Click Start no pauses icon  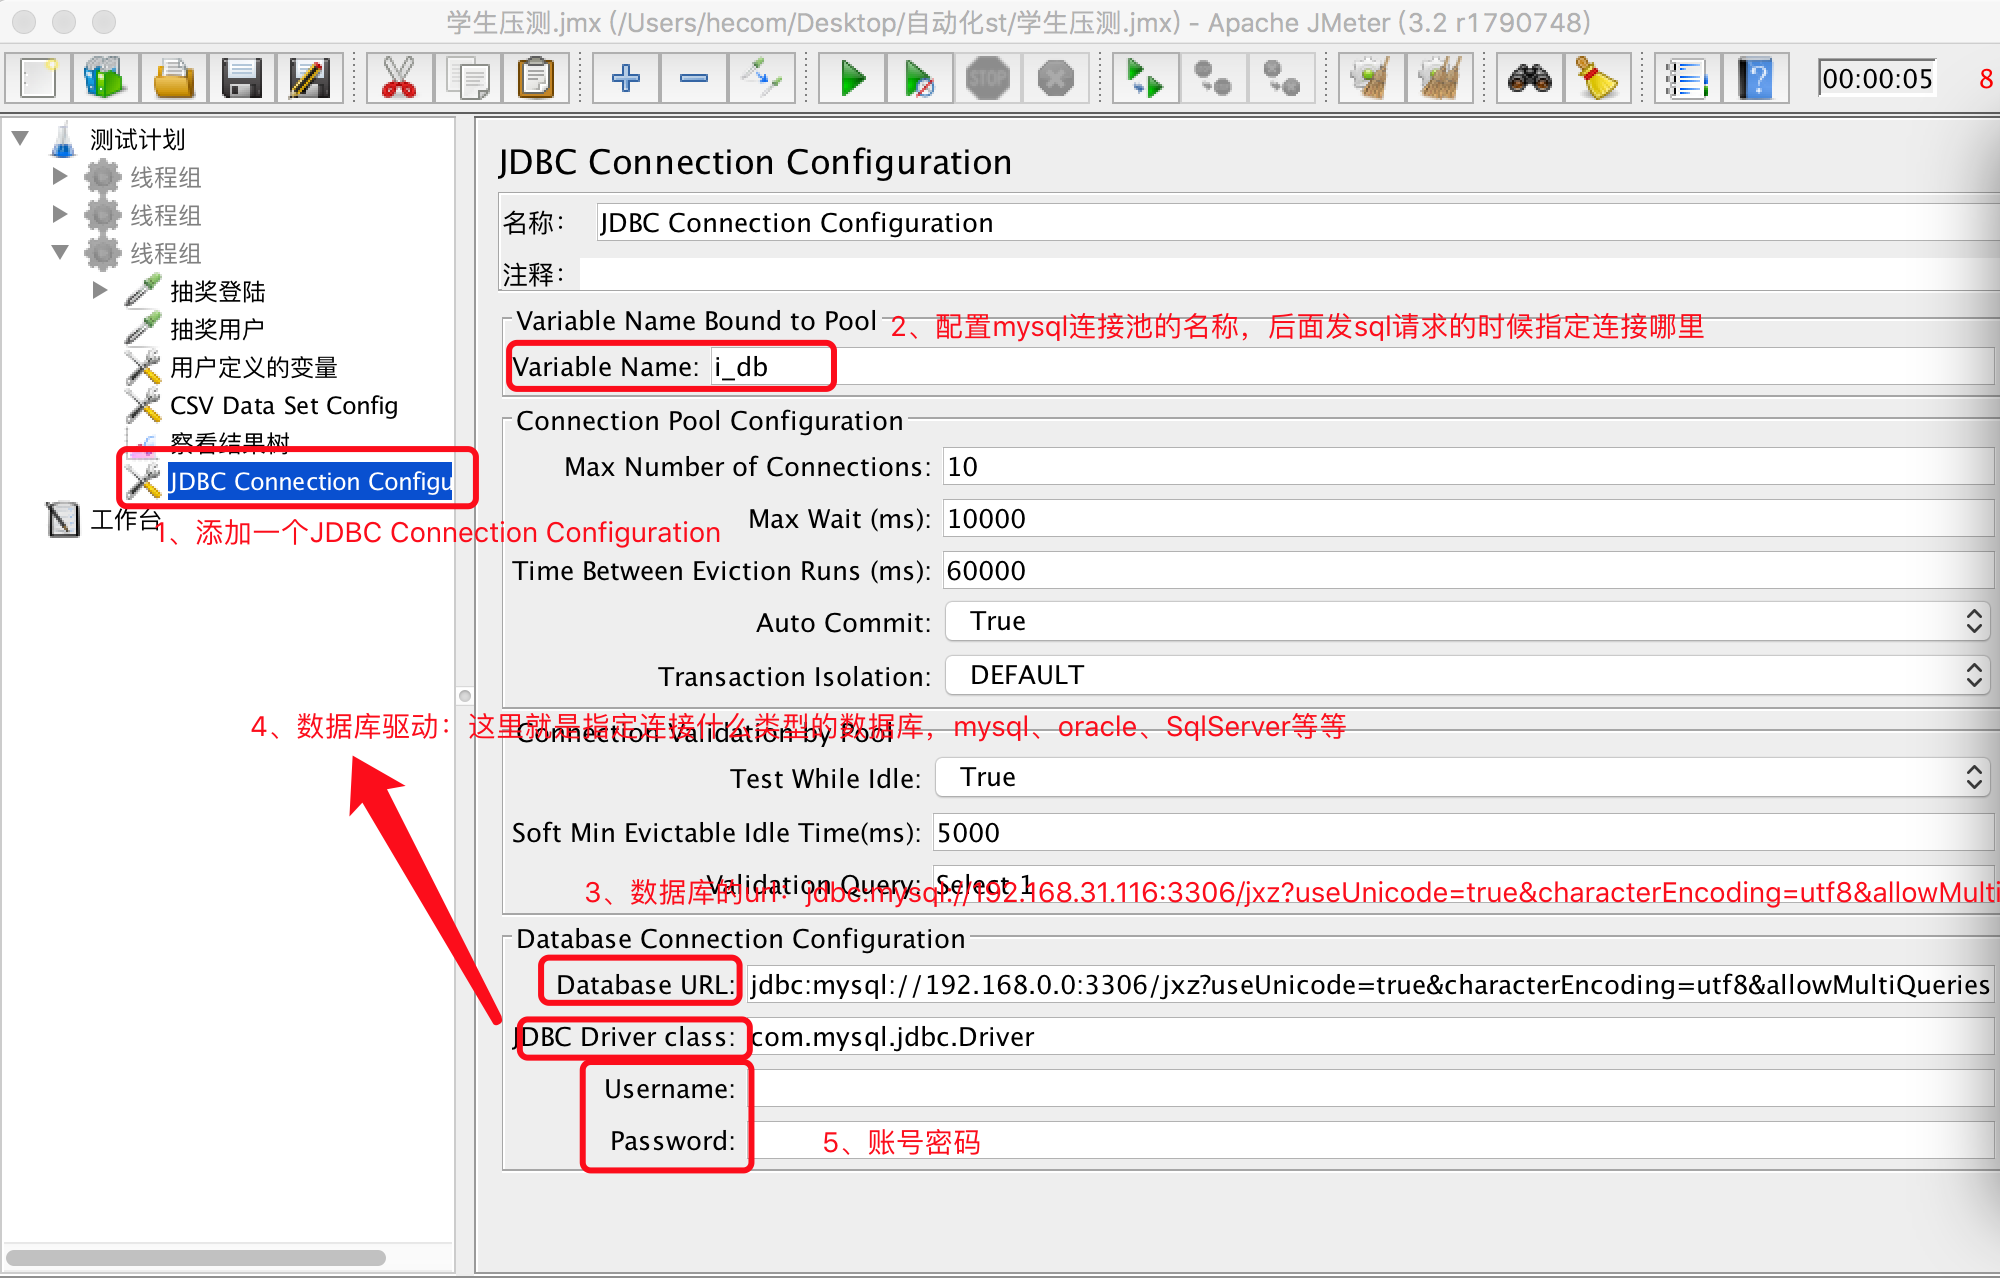click(x=920, y=78)
